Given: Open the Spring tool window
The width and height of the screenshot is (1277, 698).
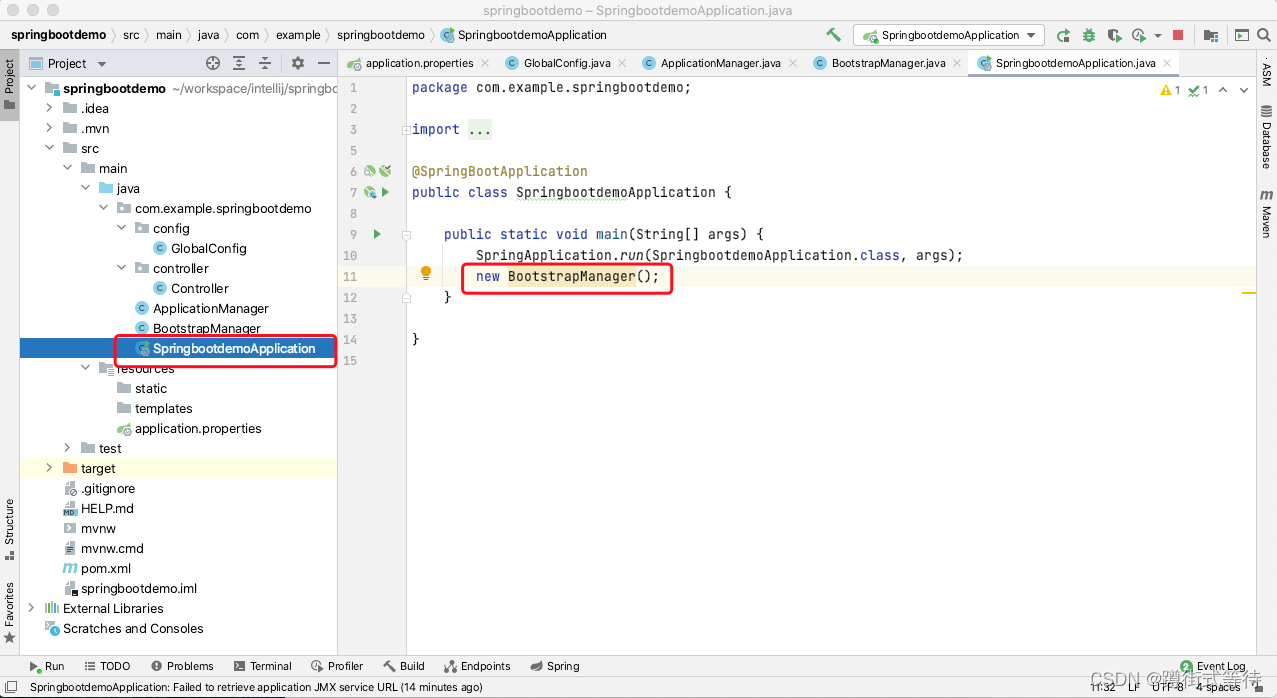Looking at the screenshot, I should pos(555,666).
